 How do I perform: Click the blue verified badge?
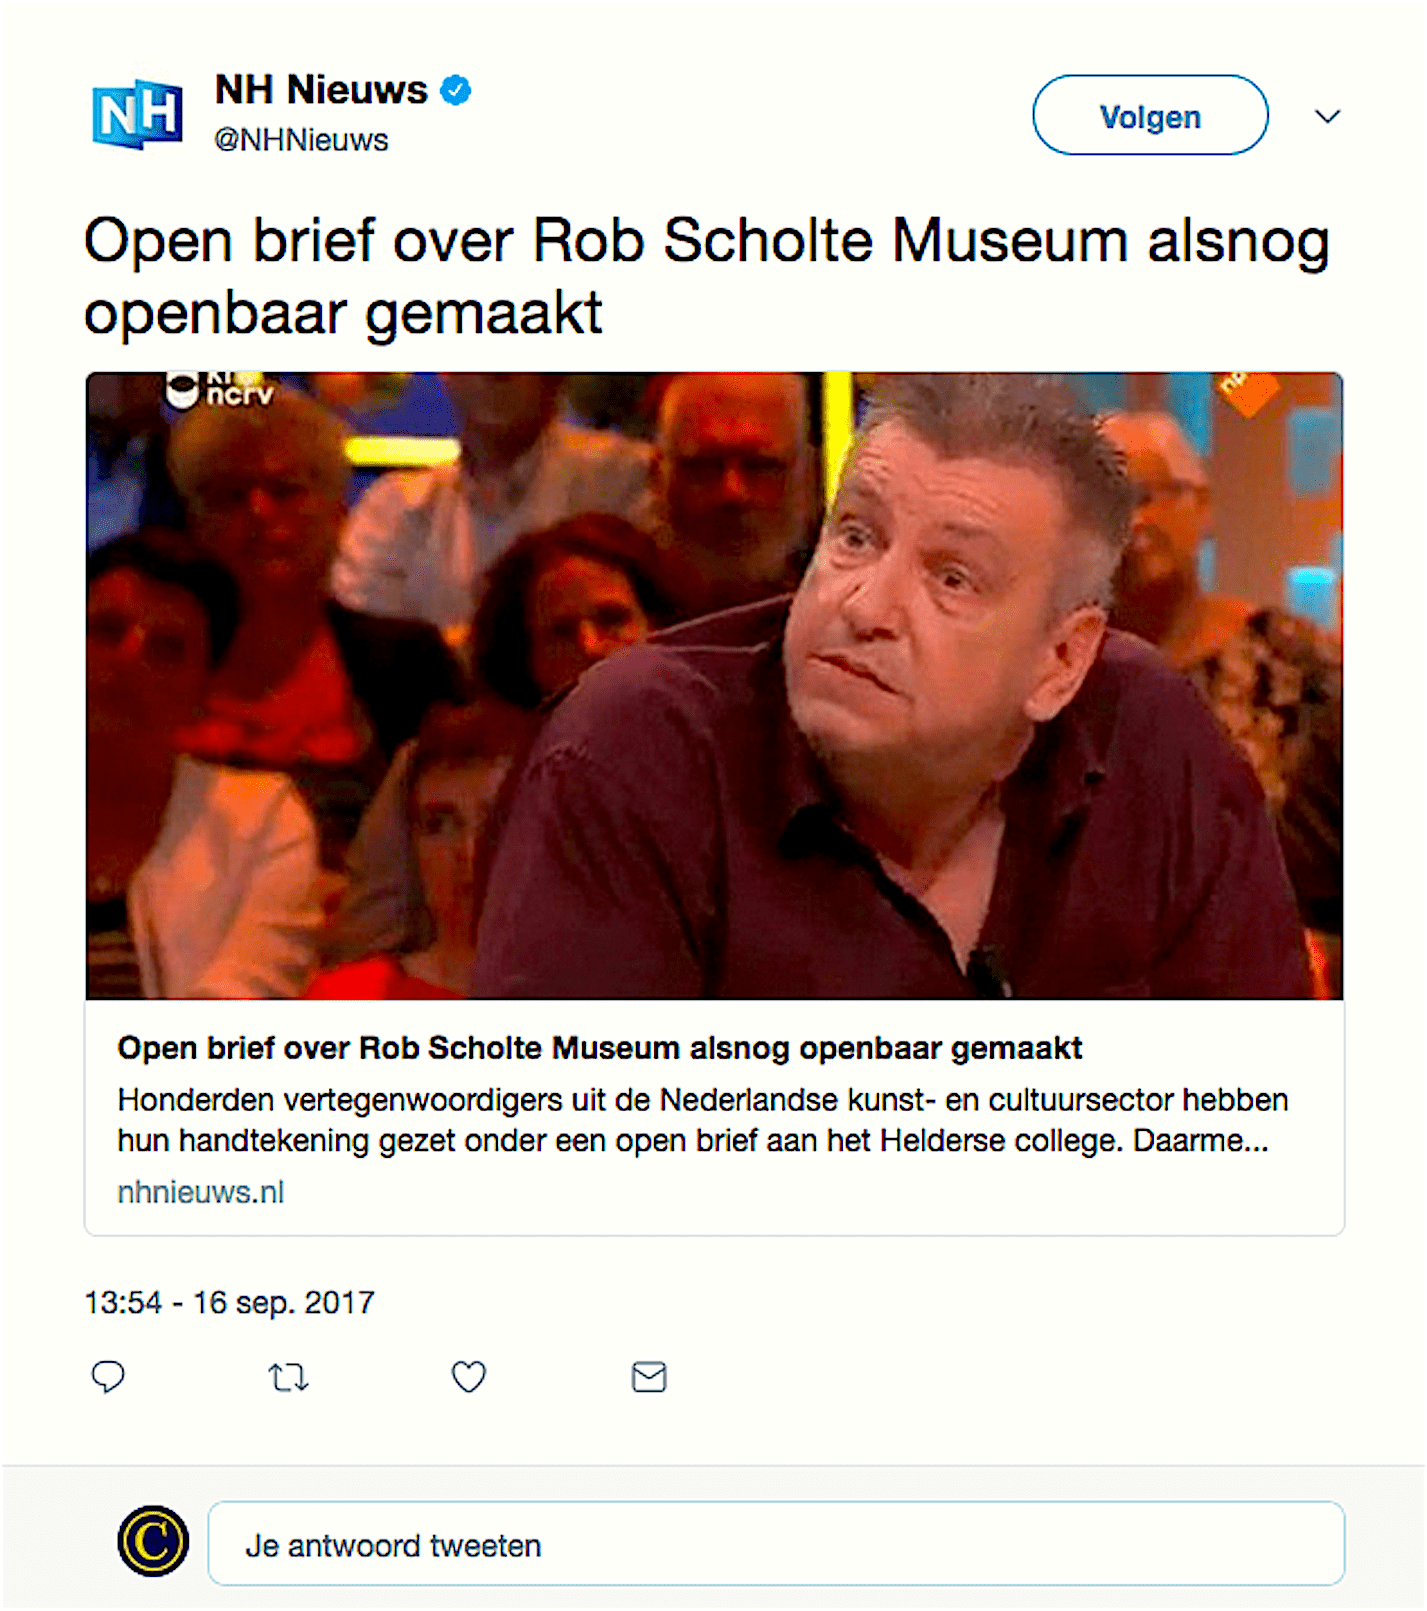click(456, 90)
